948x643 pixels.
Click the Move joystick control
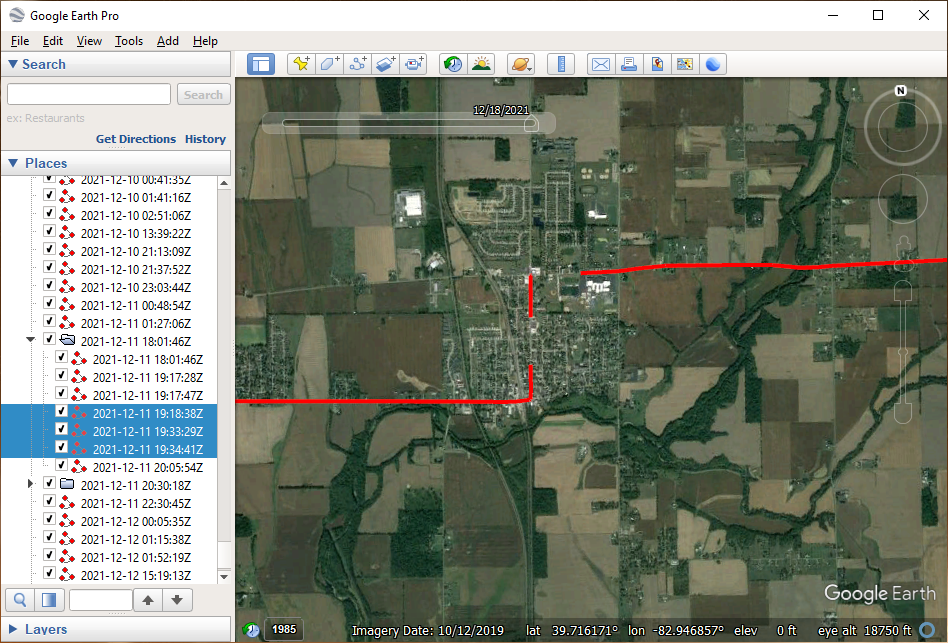click(903, 199)
